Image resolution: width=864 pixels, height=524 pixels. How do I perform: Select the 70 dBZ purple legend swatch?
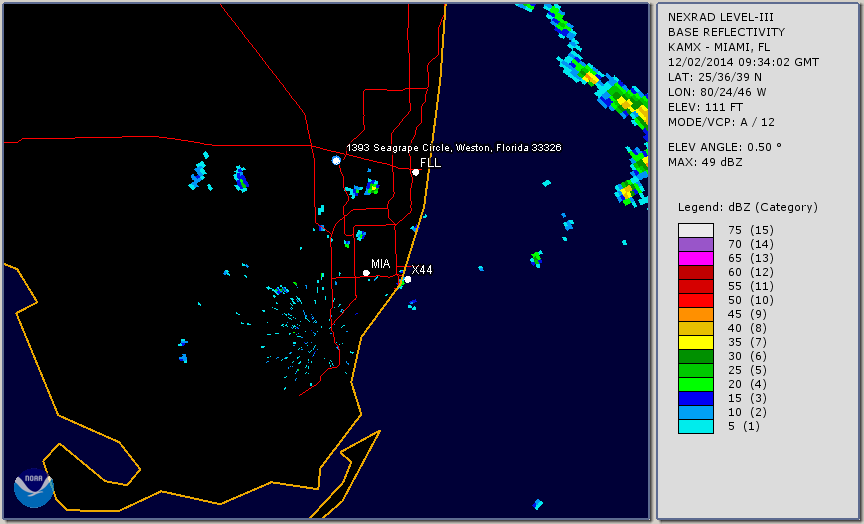click(x=696, y=244)
